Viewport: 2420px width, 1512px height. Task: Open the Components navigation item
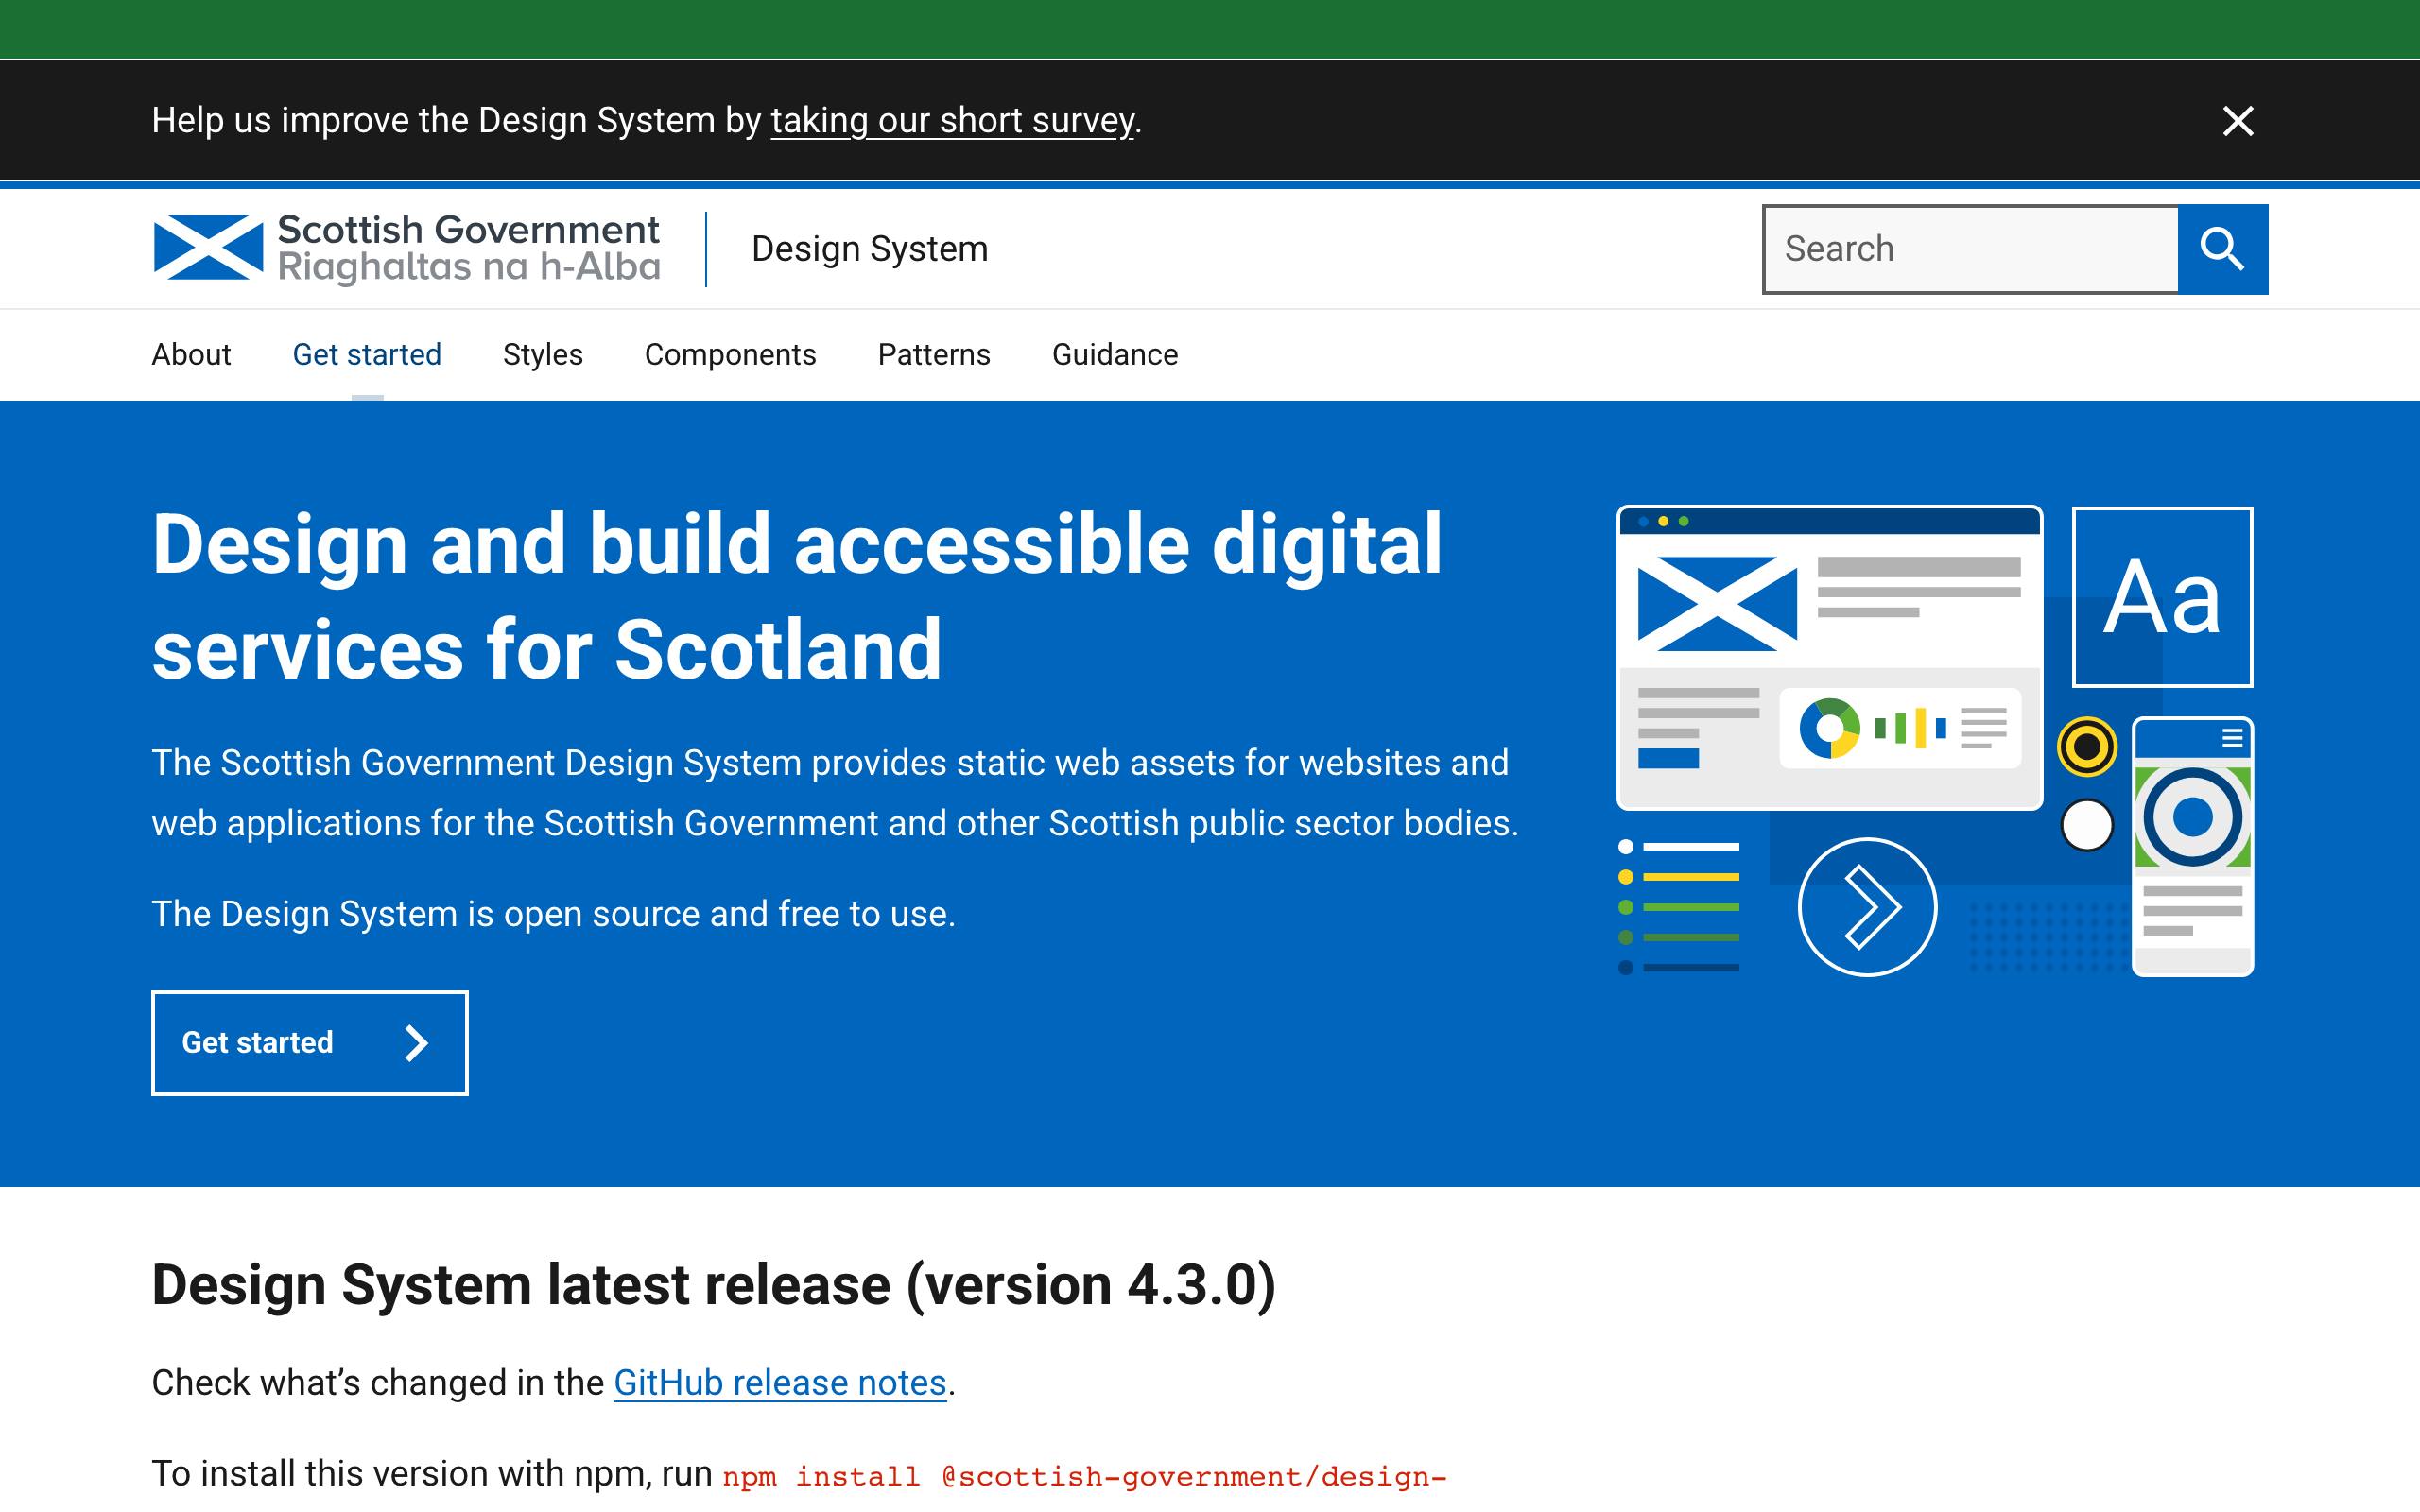pos(730,355)
